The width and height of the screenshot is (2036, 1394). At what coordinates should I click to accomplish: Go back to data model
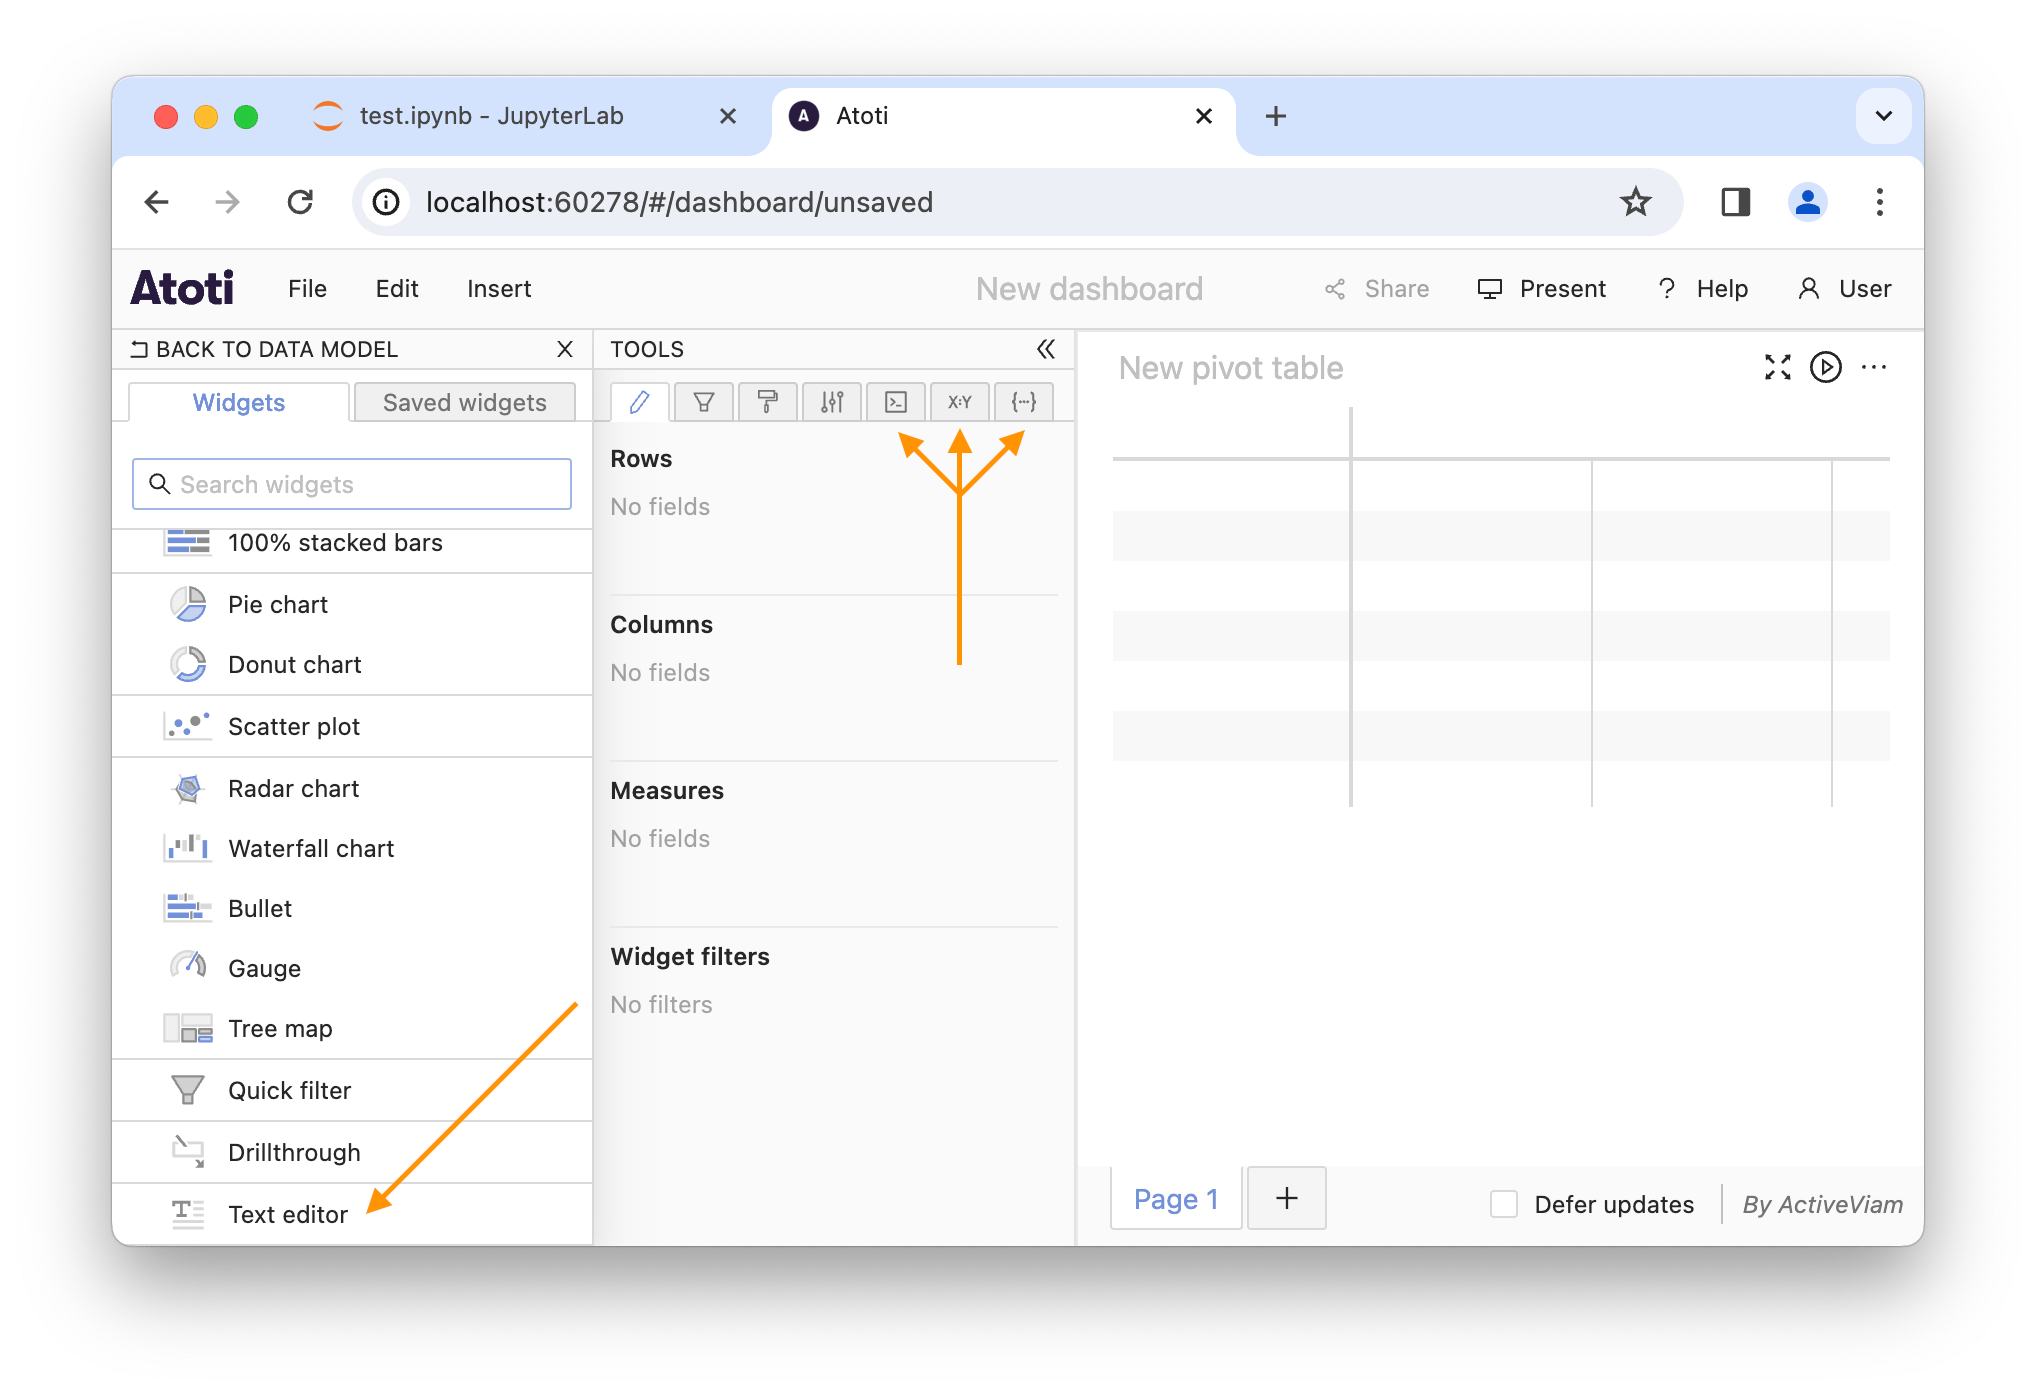(265, 349)
